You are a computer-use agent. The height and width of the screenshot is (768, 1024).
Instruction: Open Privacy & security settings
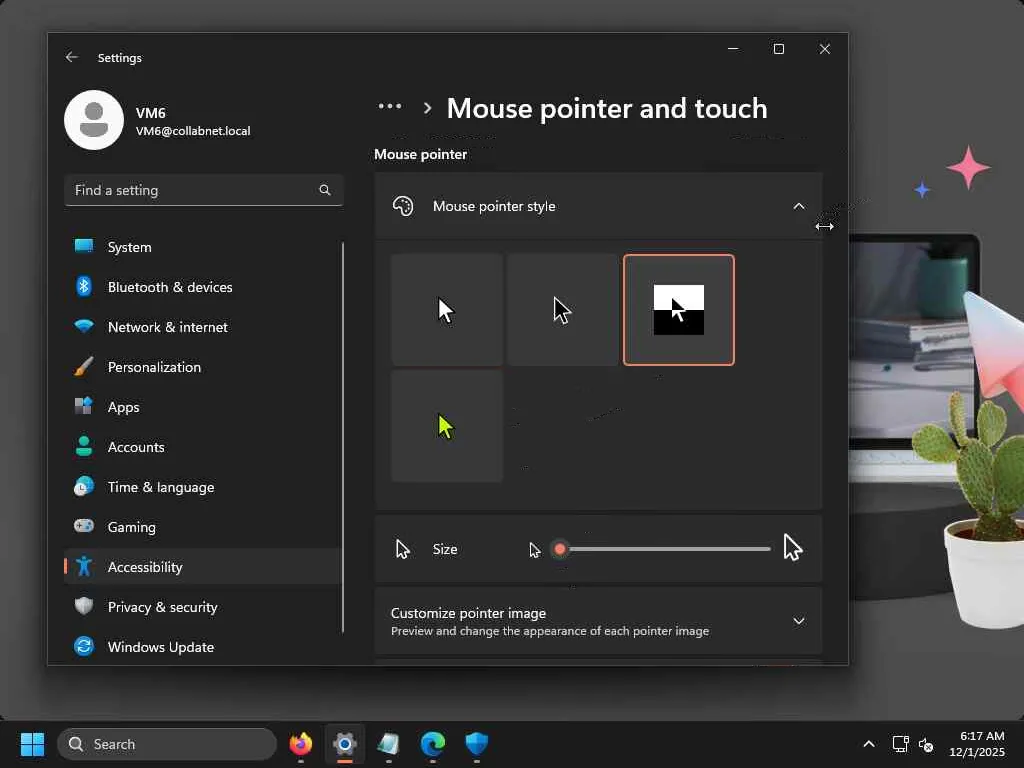pyautogui.click(x=202, y=607)
